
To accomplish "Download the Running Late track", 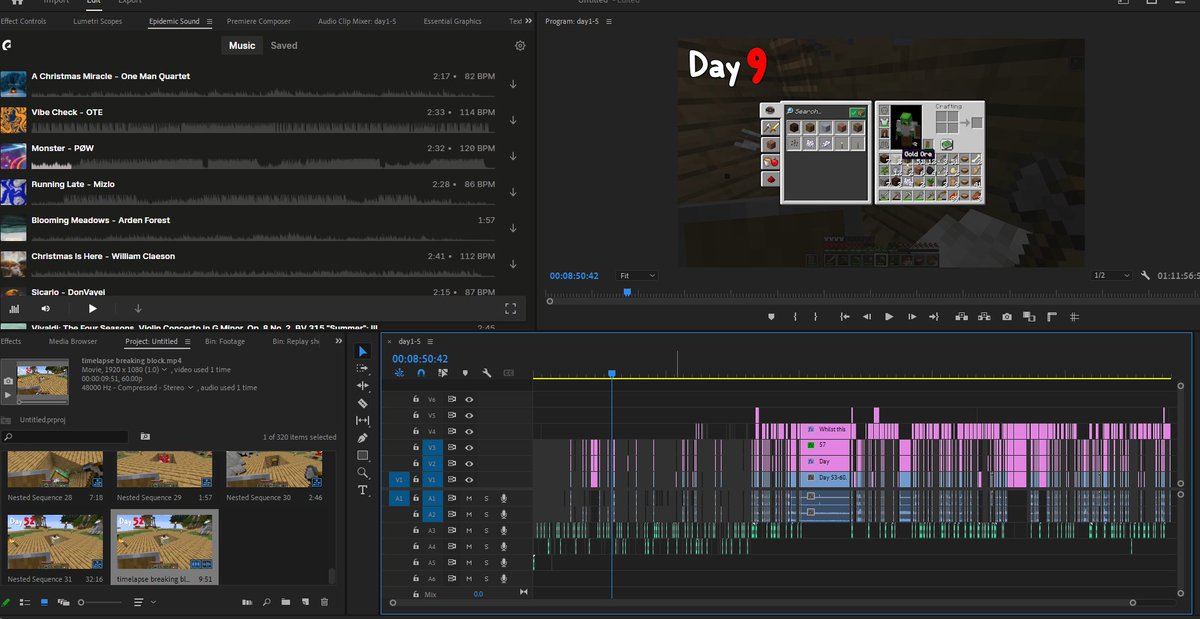I will pyautogui.click(x=513, y=192).
